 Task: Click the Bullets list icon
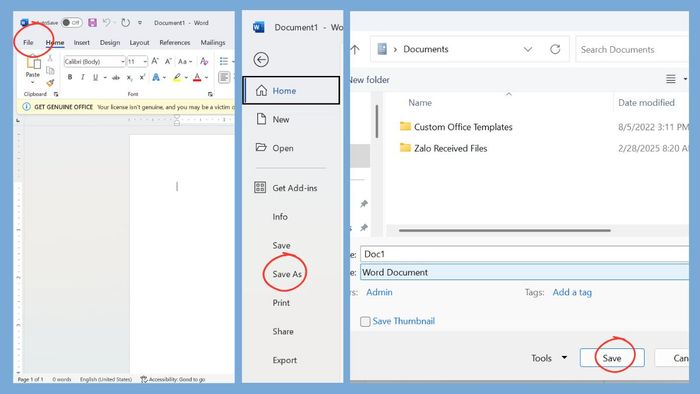[224, 61]
